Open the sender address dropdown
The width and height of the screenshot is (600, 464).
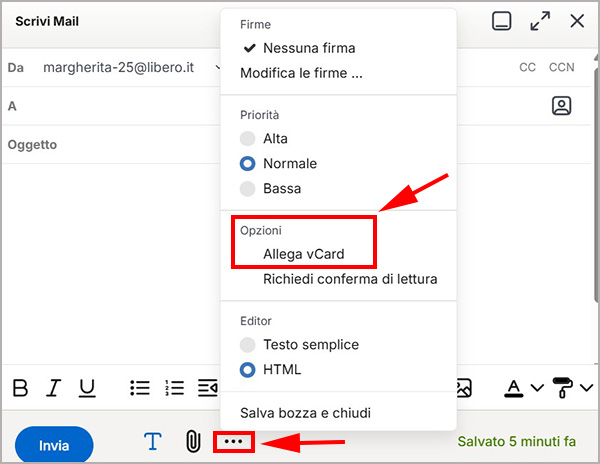point(217,68)
